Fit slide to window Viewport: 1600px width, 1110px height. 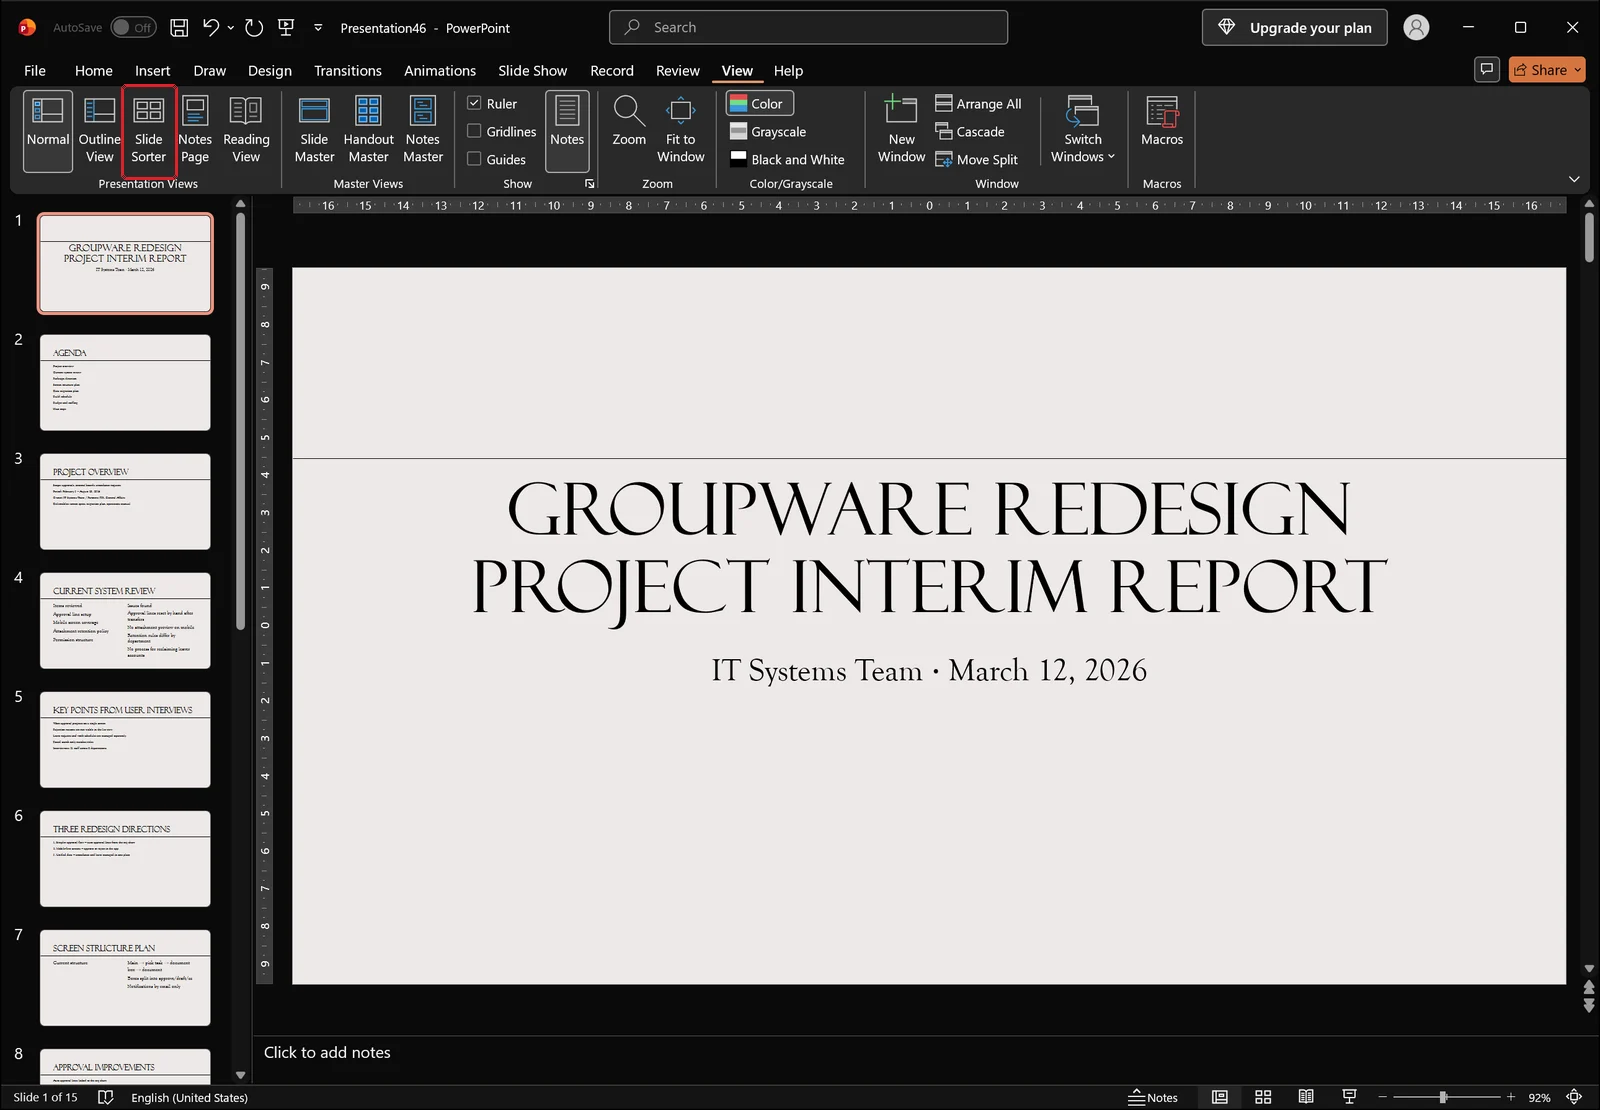point(681,130)
